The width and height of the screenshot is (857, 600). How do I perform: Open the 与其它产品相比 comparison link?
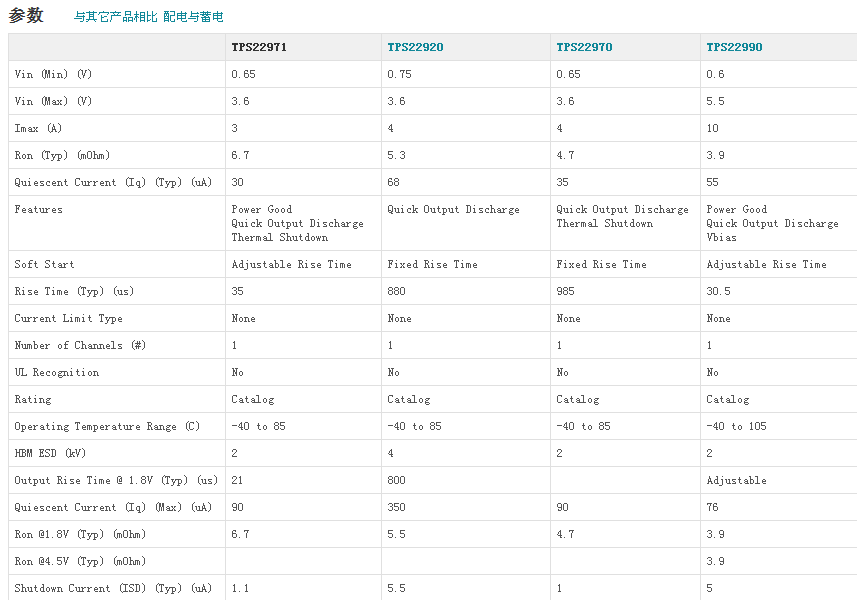tap(116, 17)
